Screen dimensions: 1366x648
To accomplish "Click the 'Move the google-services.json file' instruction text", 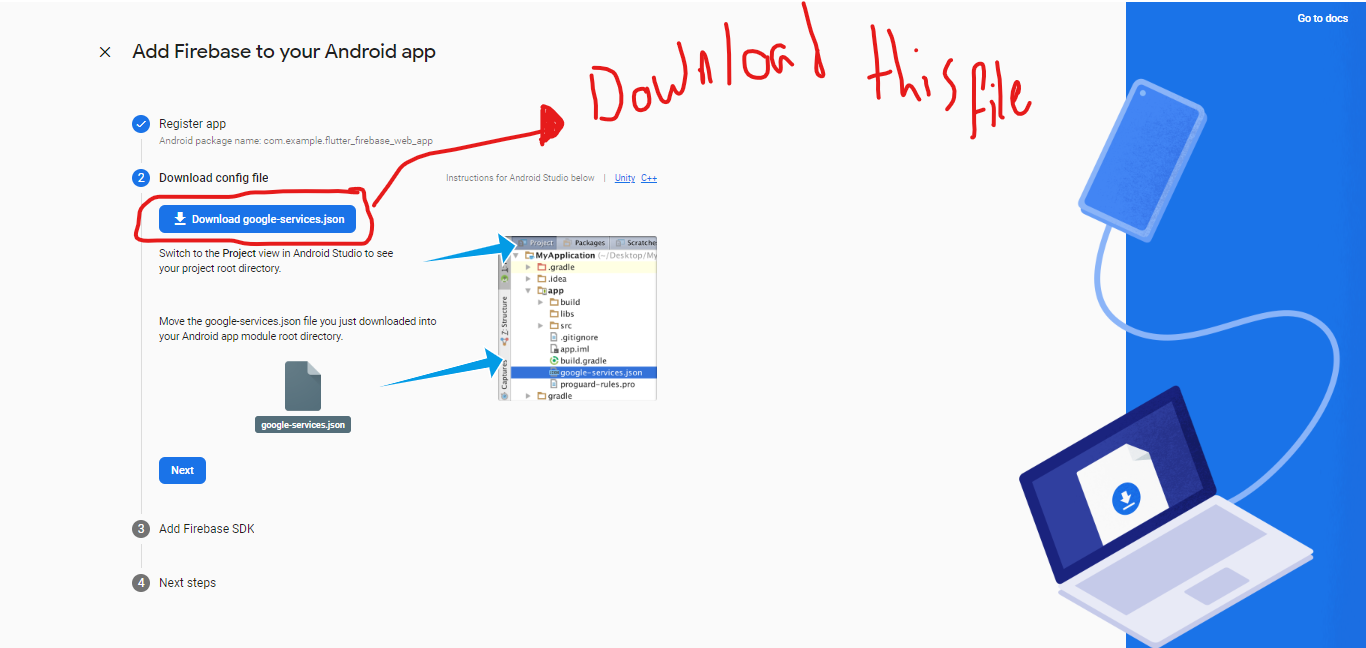I will (x=298, y=329).
